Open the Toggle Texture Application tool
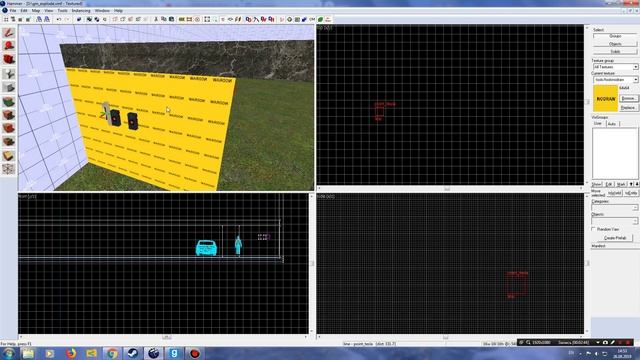The width and height of the screenshot is (640, 360). [x=9, y=101]
